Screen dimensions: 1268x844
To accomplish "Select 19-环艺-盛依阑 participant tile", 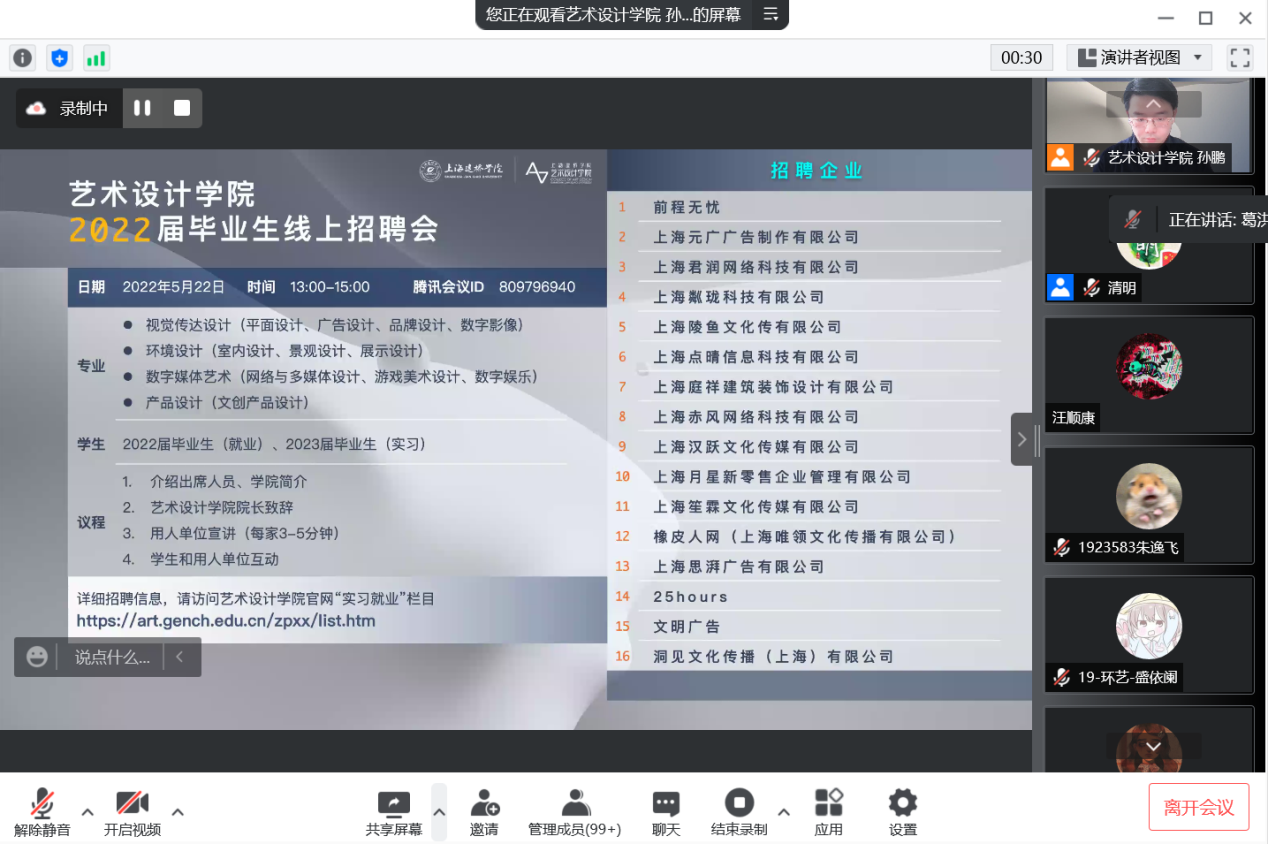I will click(x=1148, y=635).
